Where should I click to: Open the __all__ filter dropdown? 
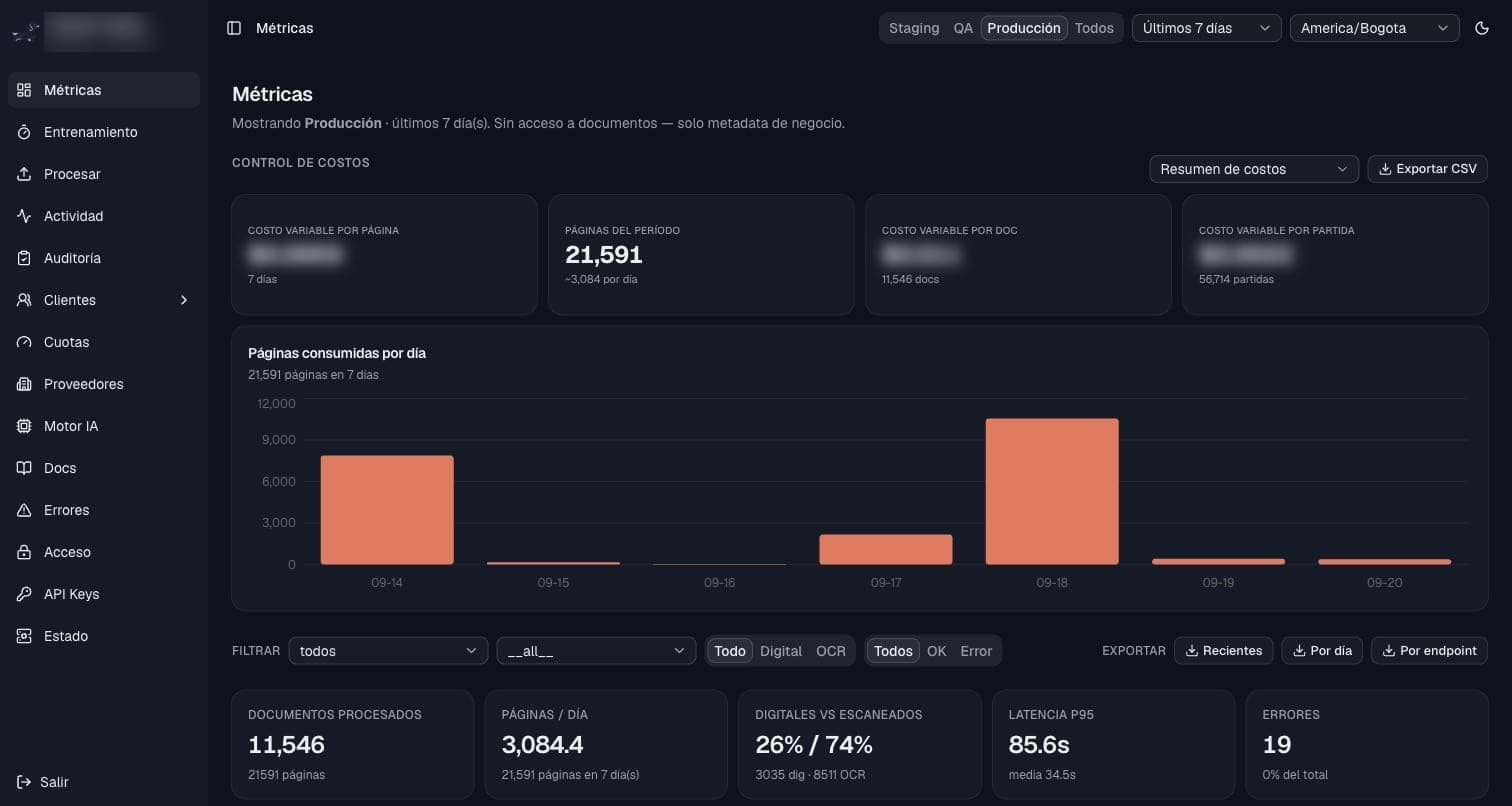pyautogui.click(x=596, y=651)
